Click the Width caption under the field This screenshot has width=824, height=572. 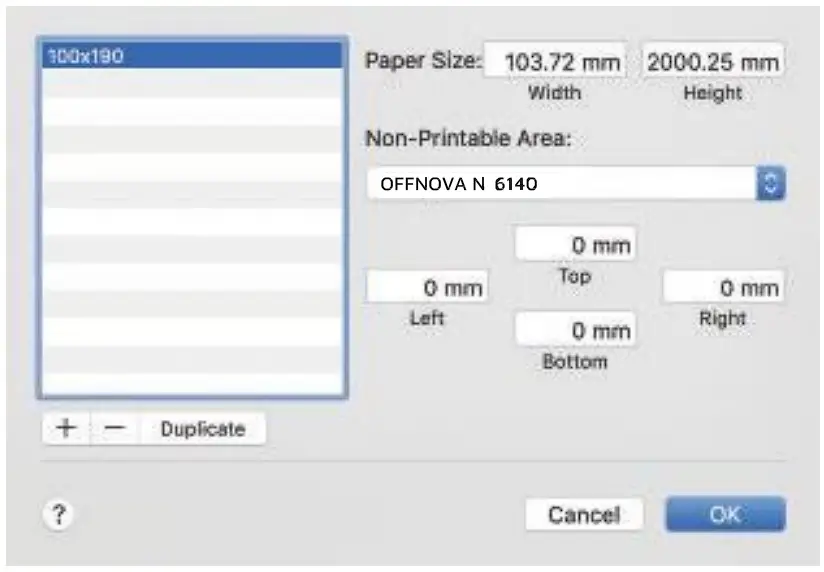point(555,93)
